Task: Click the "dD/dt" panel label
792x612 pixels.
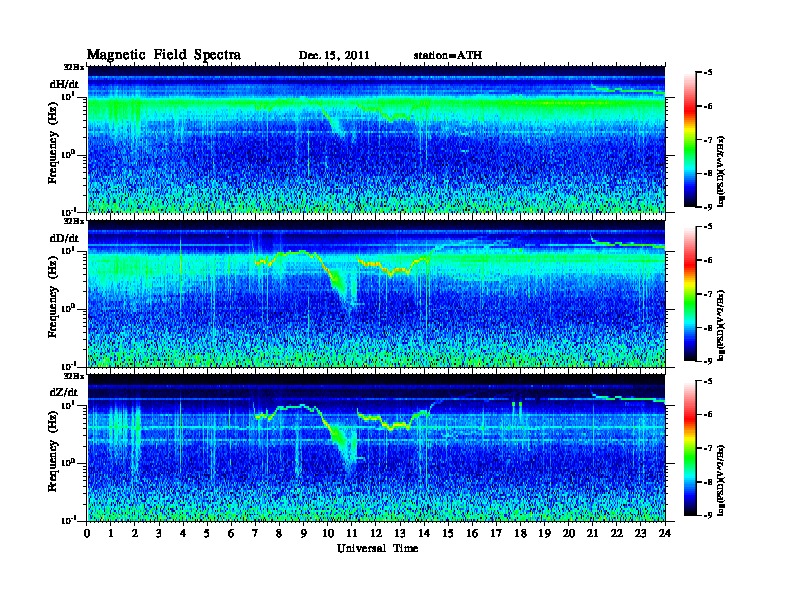Action: point(64,238)
